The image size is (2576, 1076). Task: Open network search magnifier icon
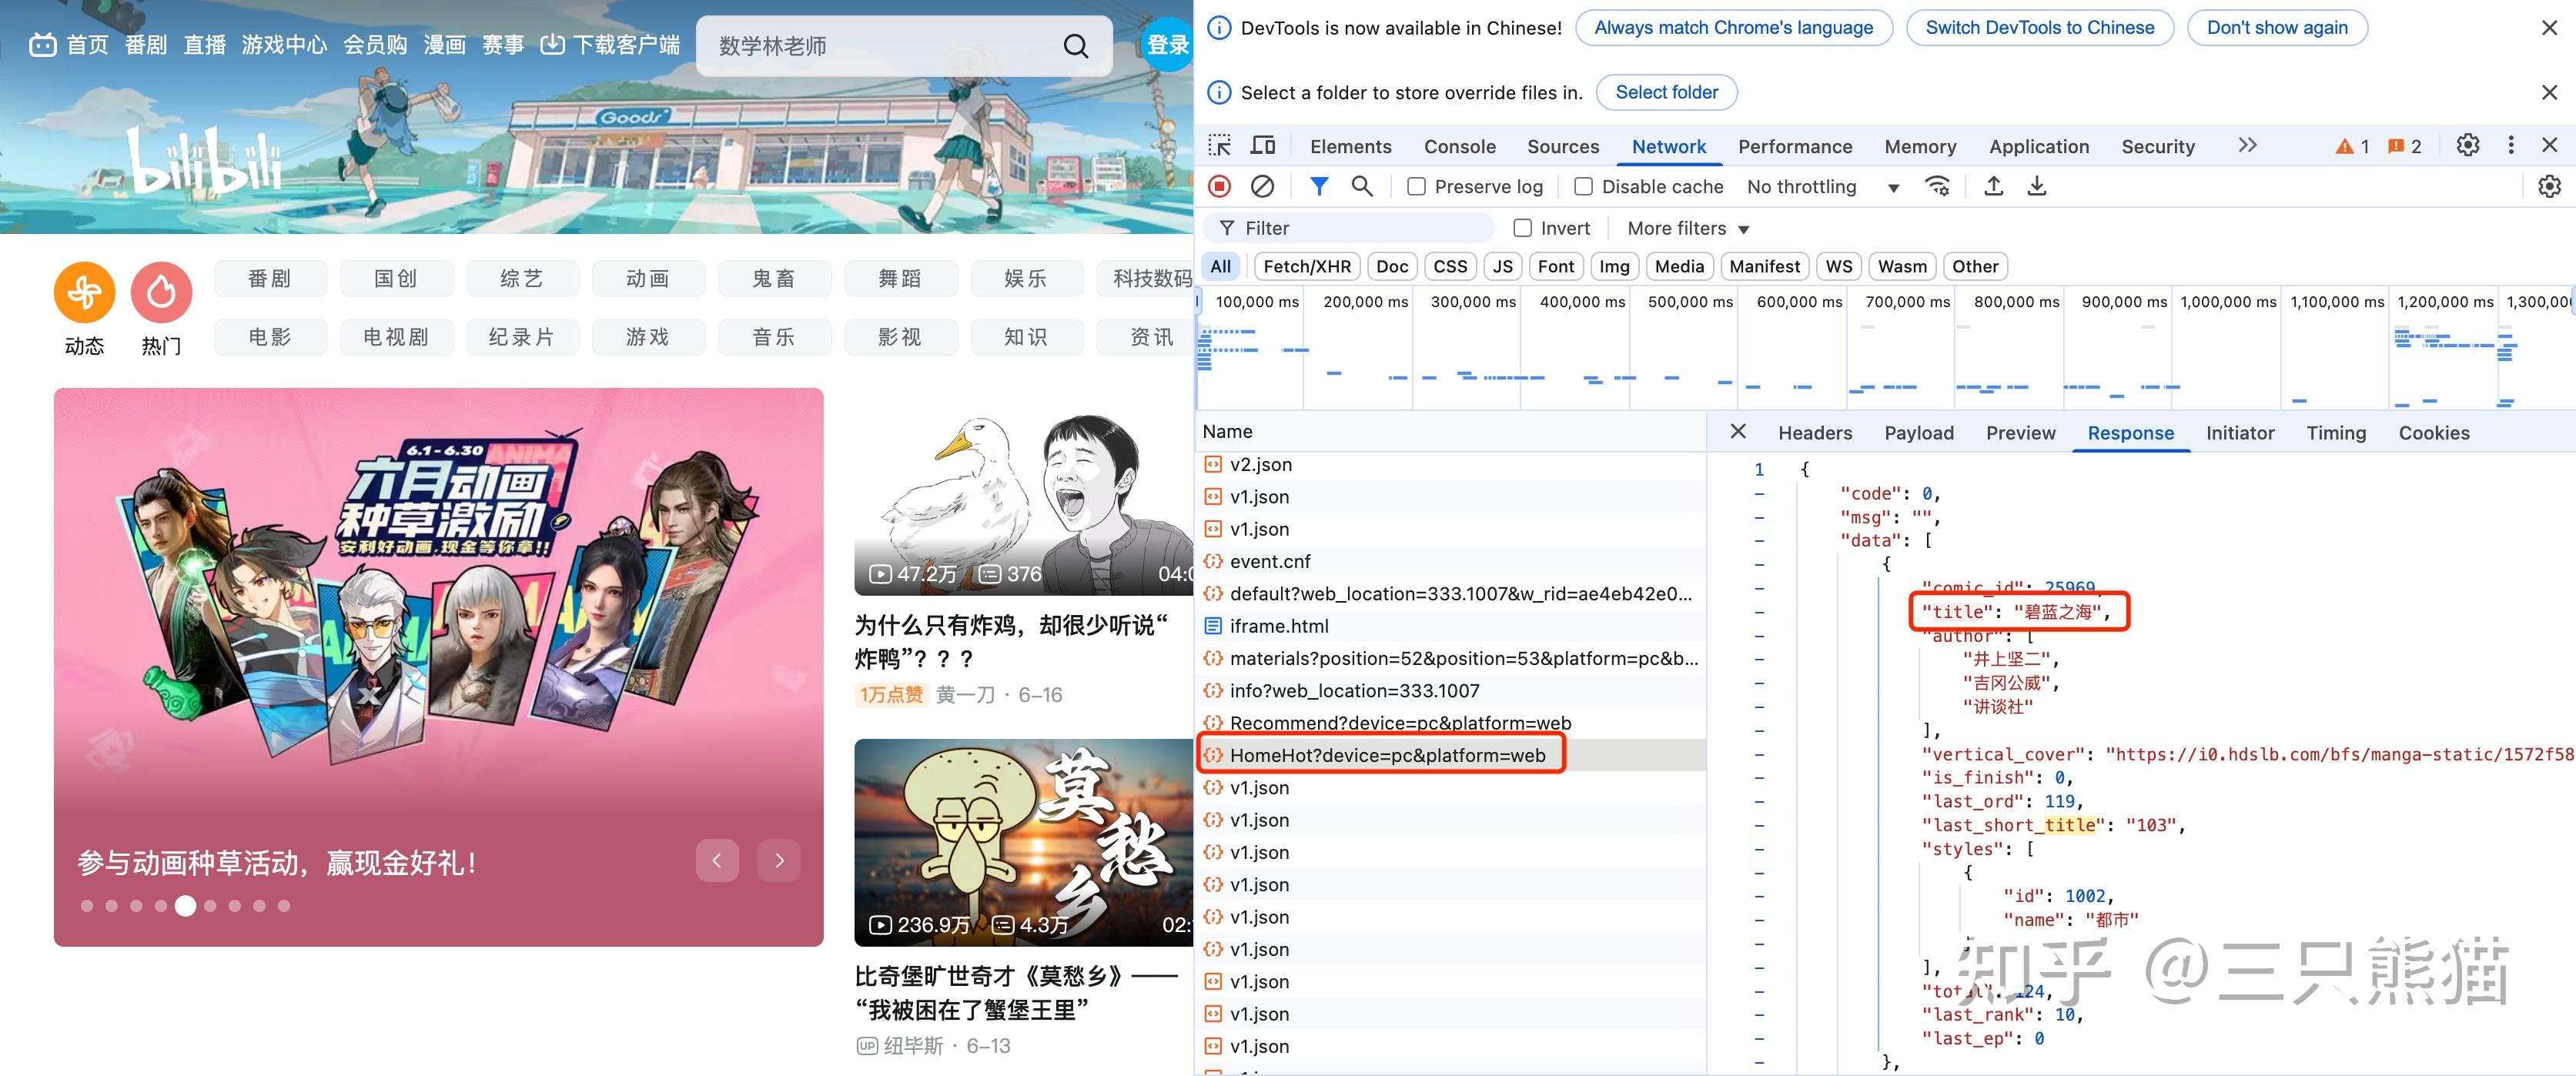[1362, 186]
